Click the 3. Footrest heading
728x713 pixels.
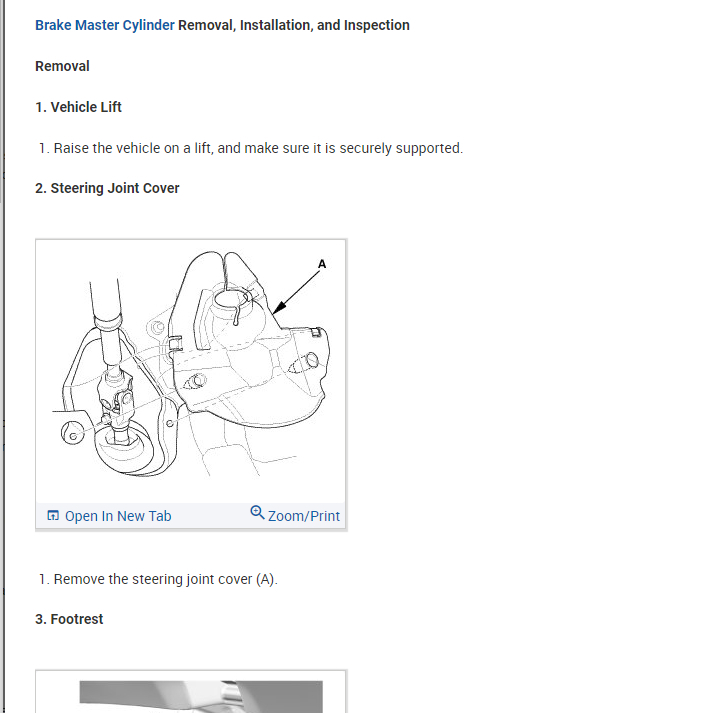point(69,619)
